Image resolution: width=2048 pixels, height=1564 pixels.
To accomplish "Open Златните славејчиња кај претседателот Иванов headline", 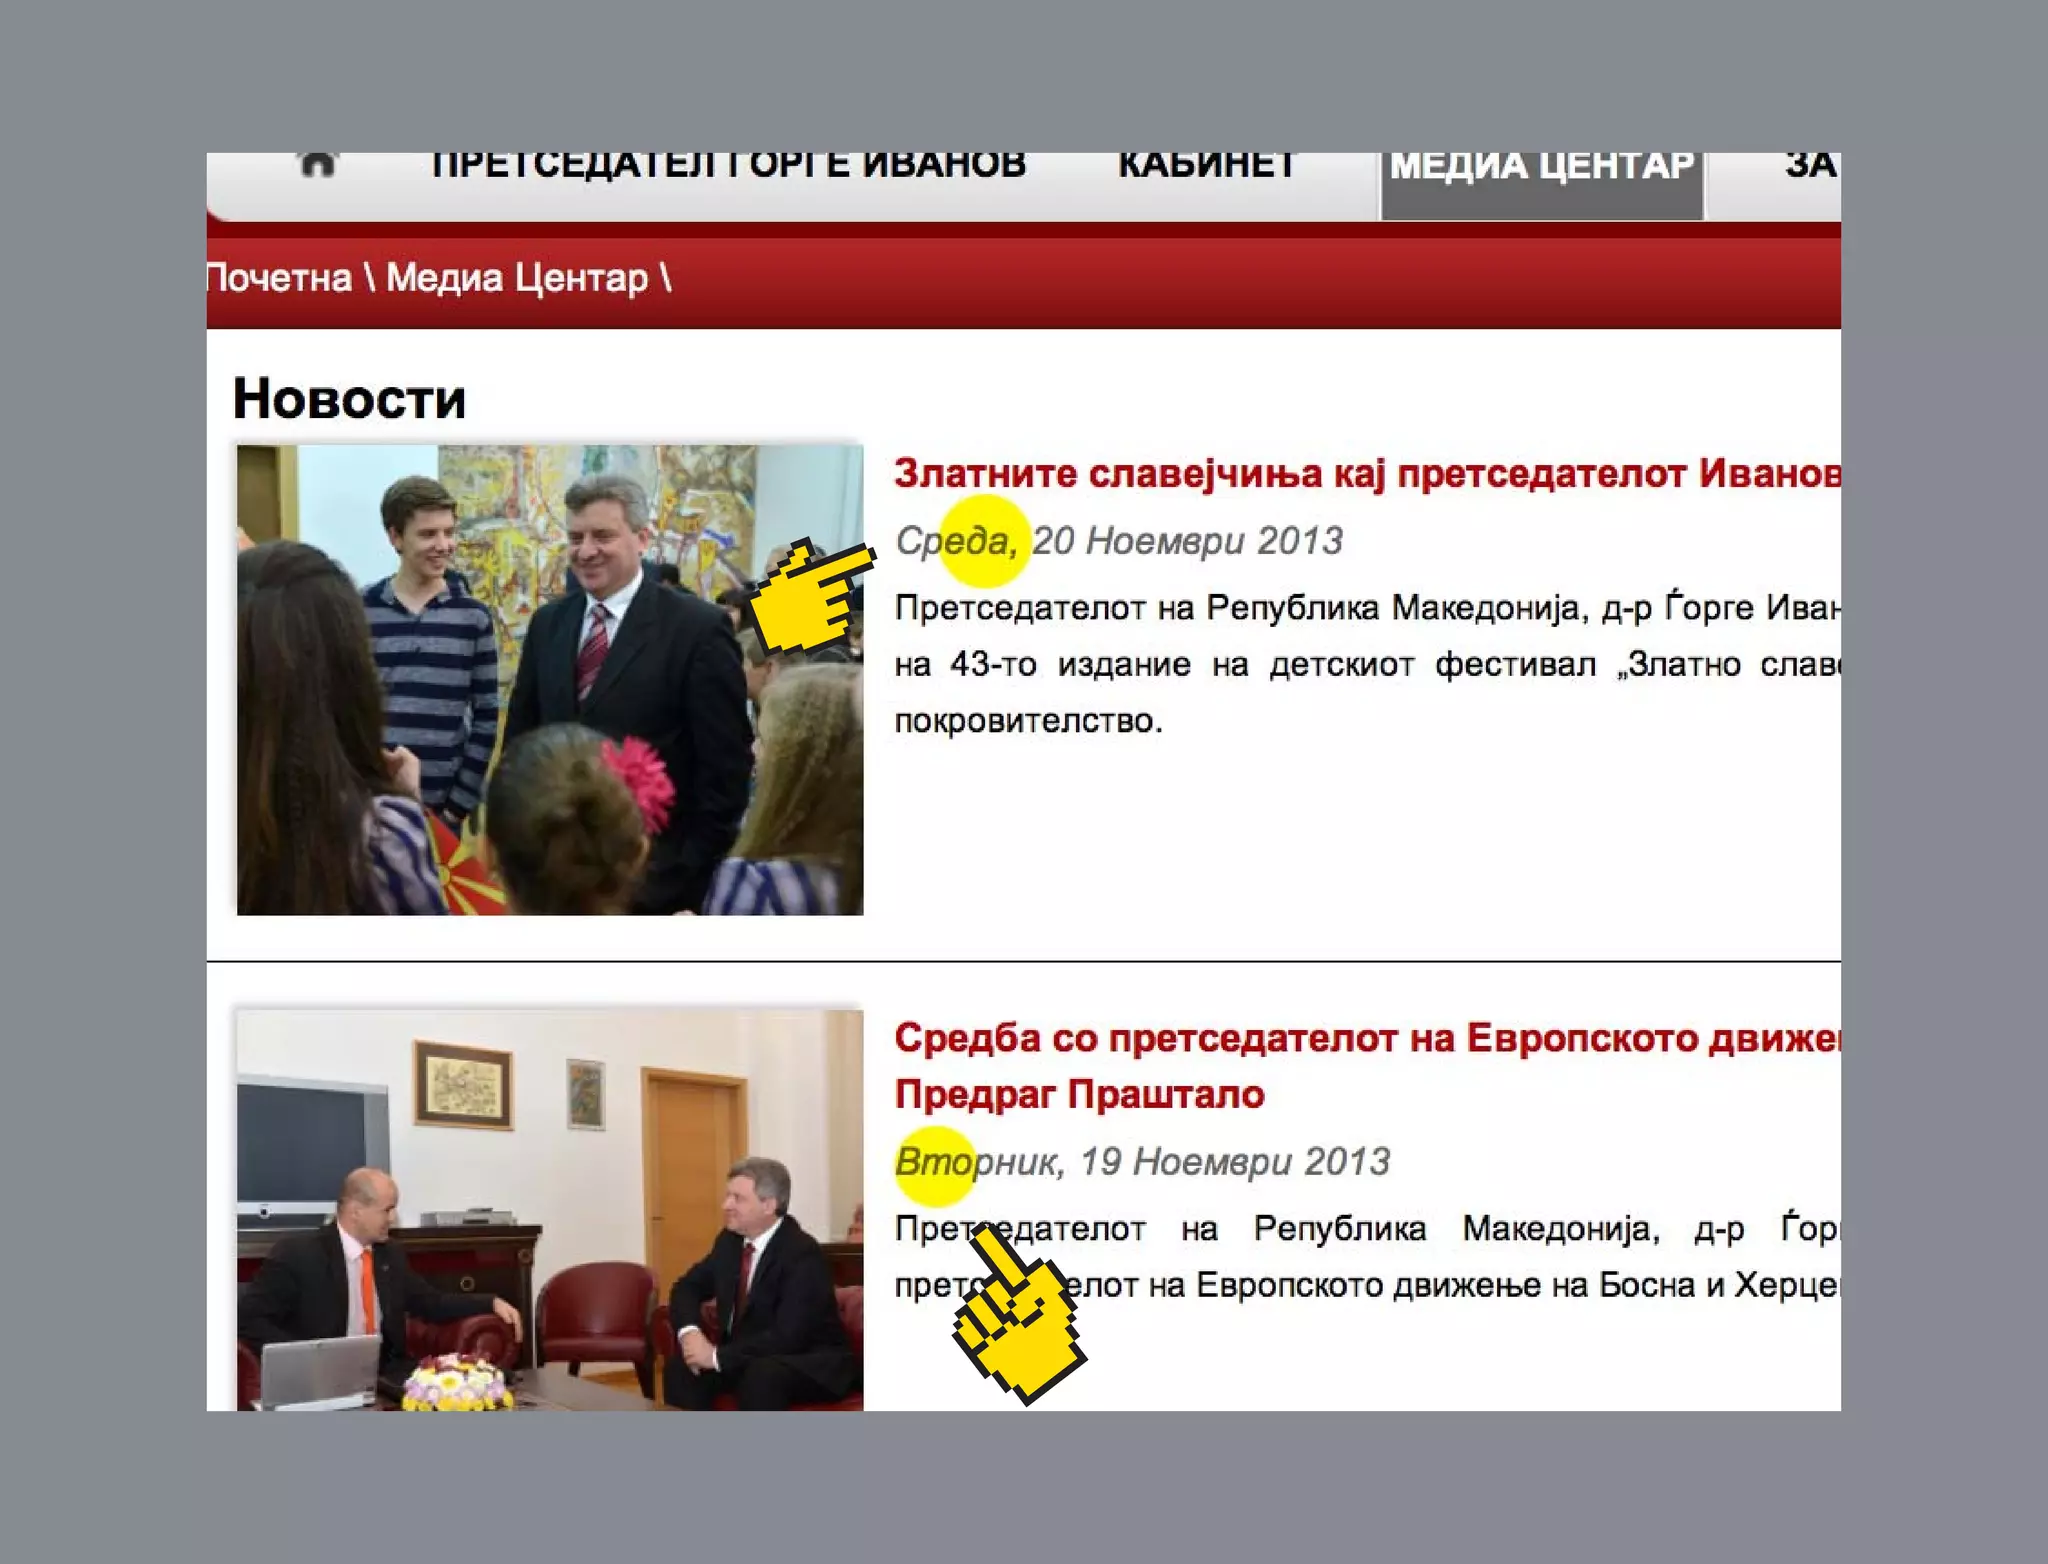I will click(1366, 474).
